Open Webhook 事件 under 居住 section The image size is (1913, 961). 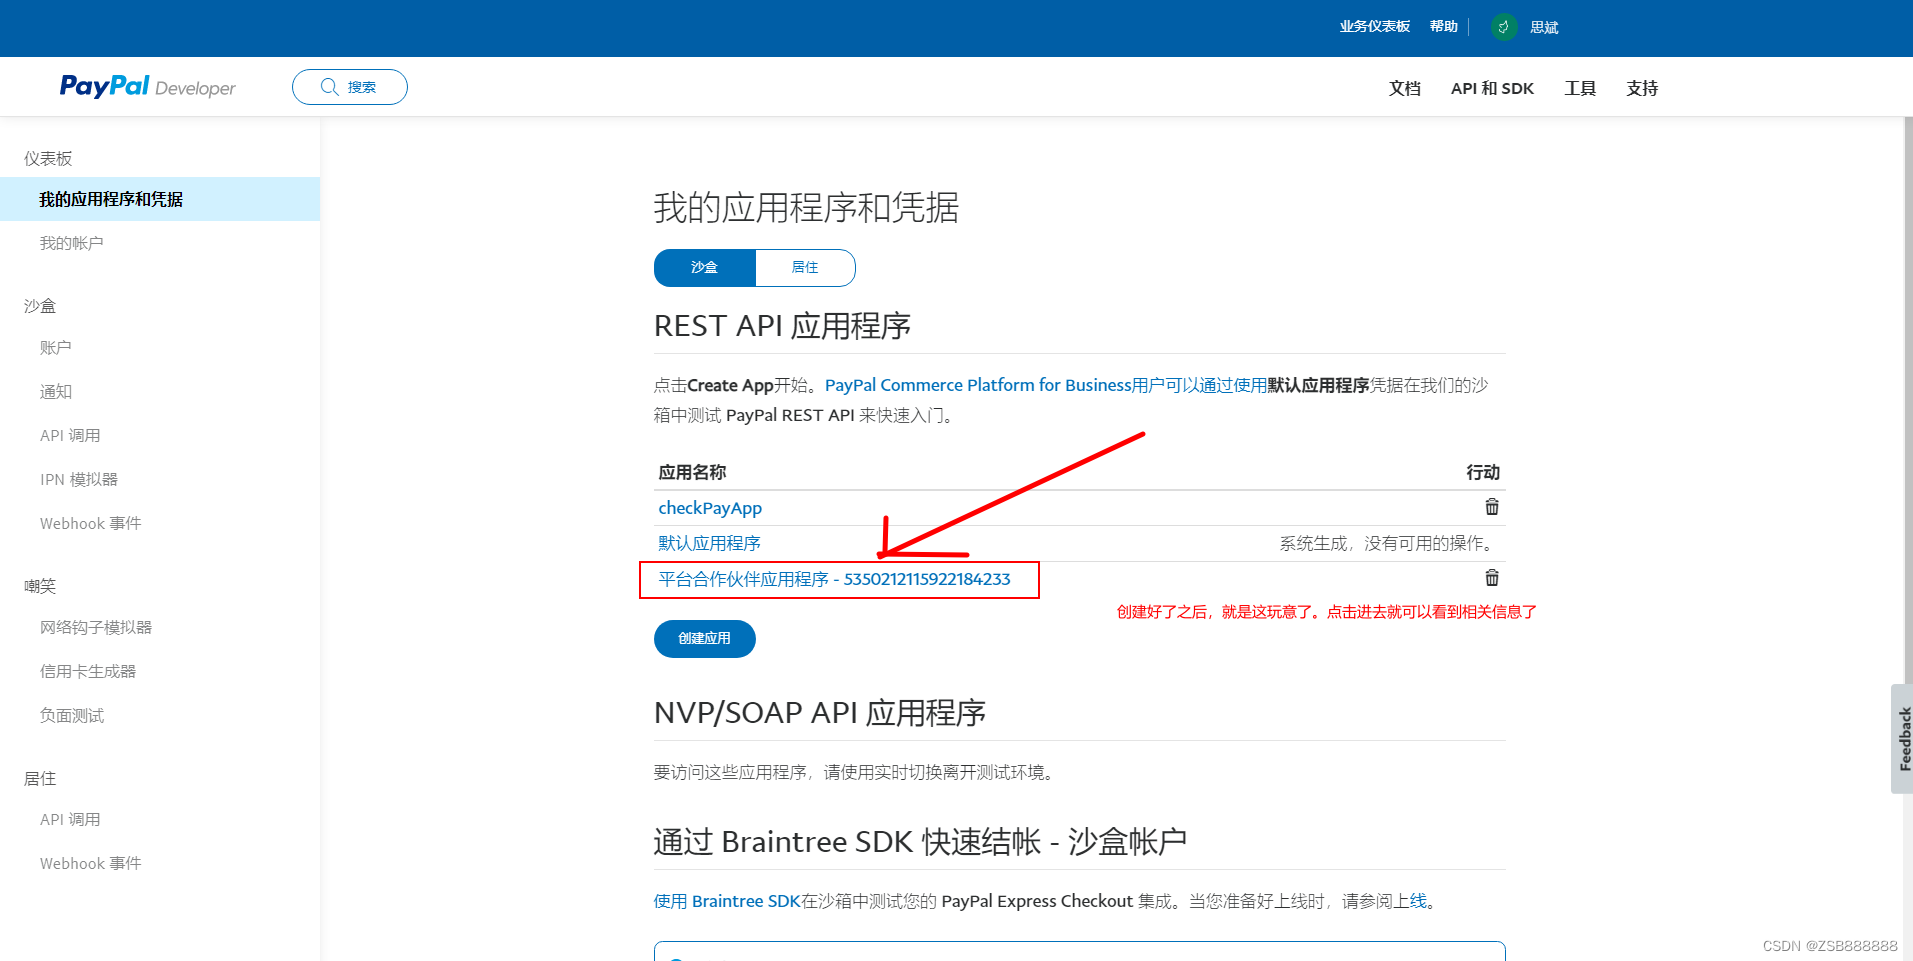coord(91,864)
